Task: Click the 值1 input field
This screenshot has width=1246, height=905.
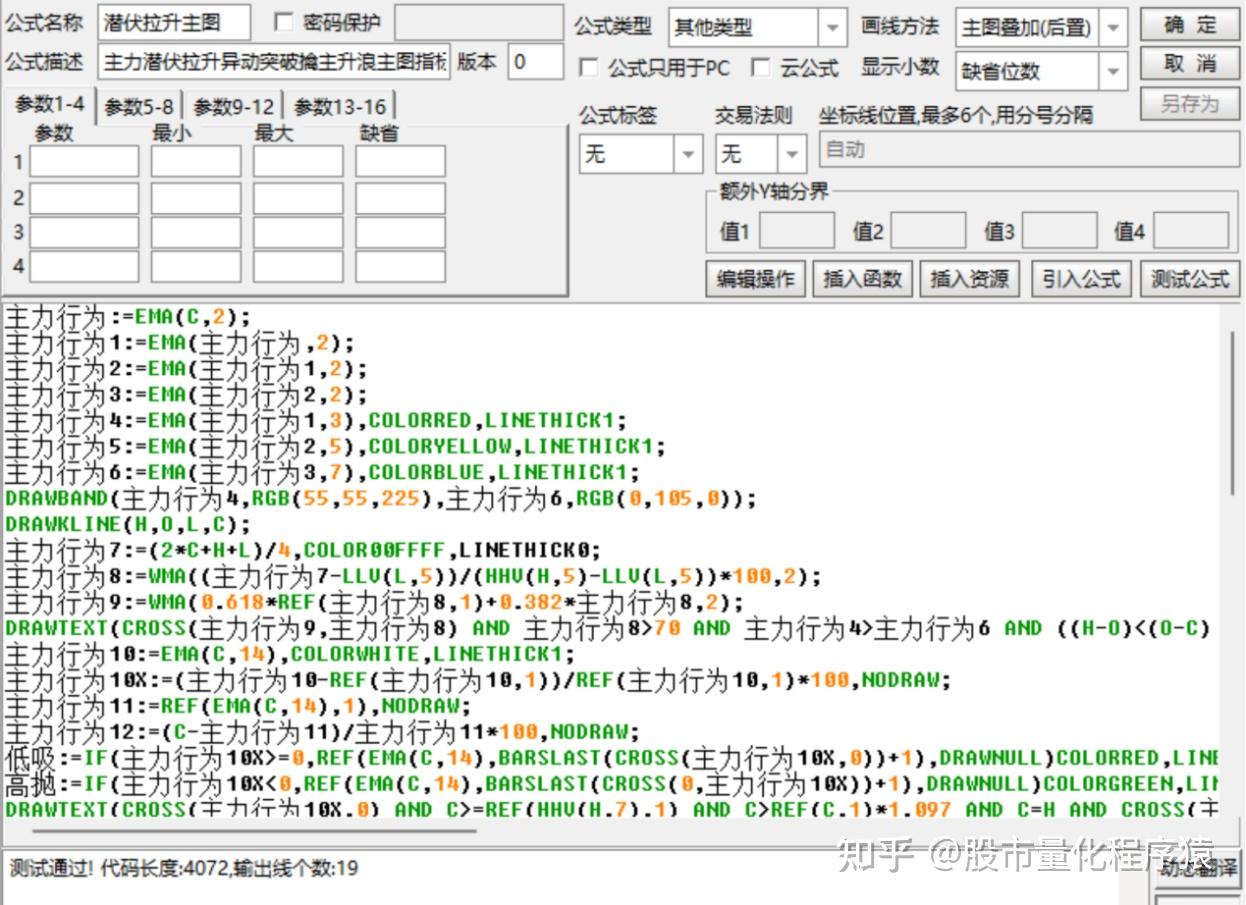Action: tap(796, 230)
